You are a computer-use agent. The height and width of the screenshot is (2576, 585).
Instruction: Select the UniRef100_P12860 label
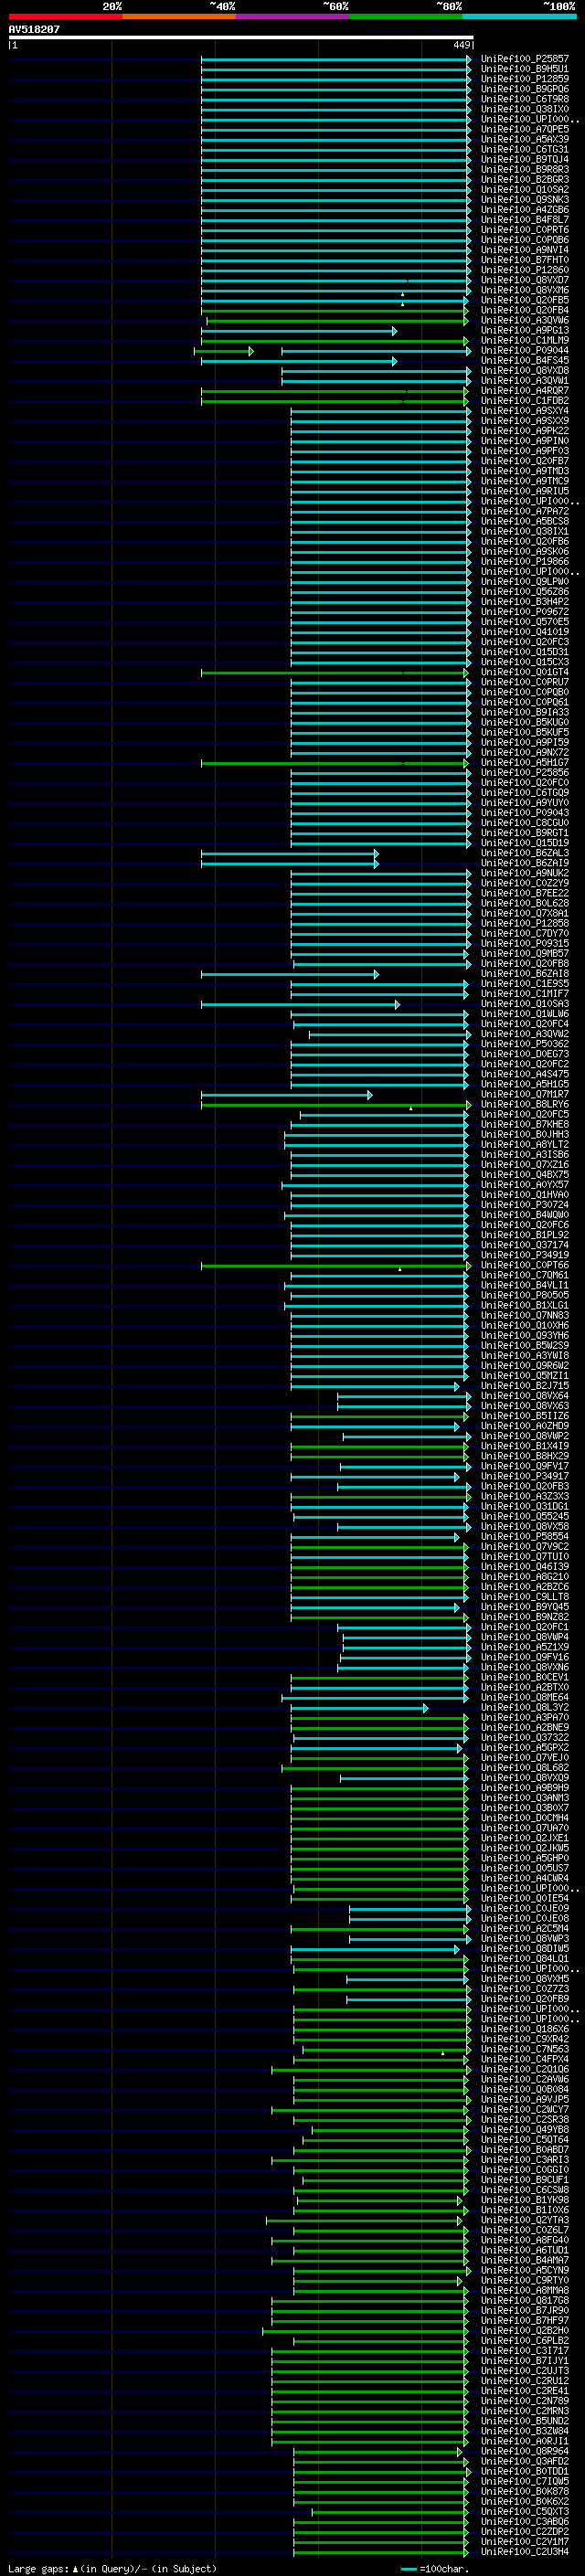pyautogui.click(x=525, y=270)
